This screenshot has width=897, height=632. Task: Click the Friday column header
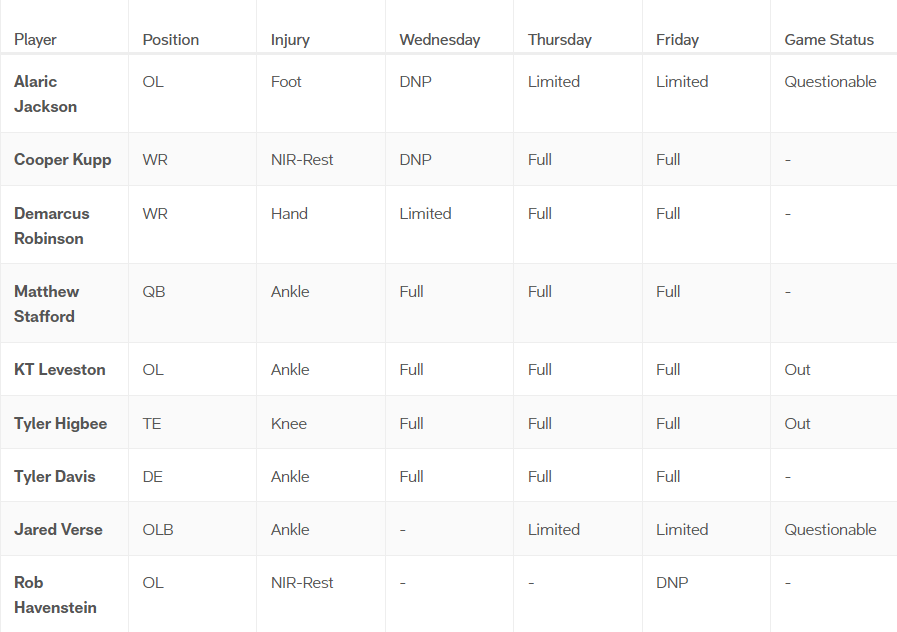[677, 40]
